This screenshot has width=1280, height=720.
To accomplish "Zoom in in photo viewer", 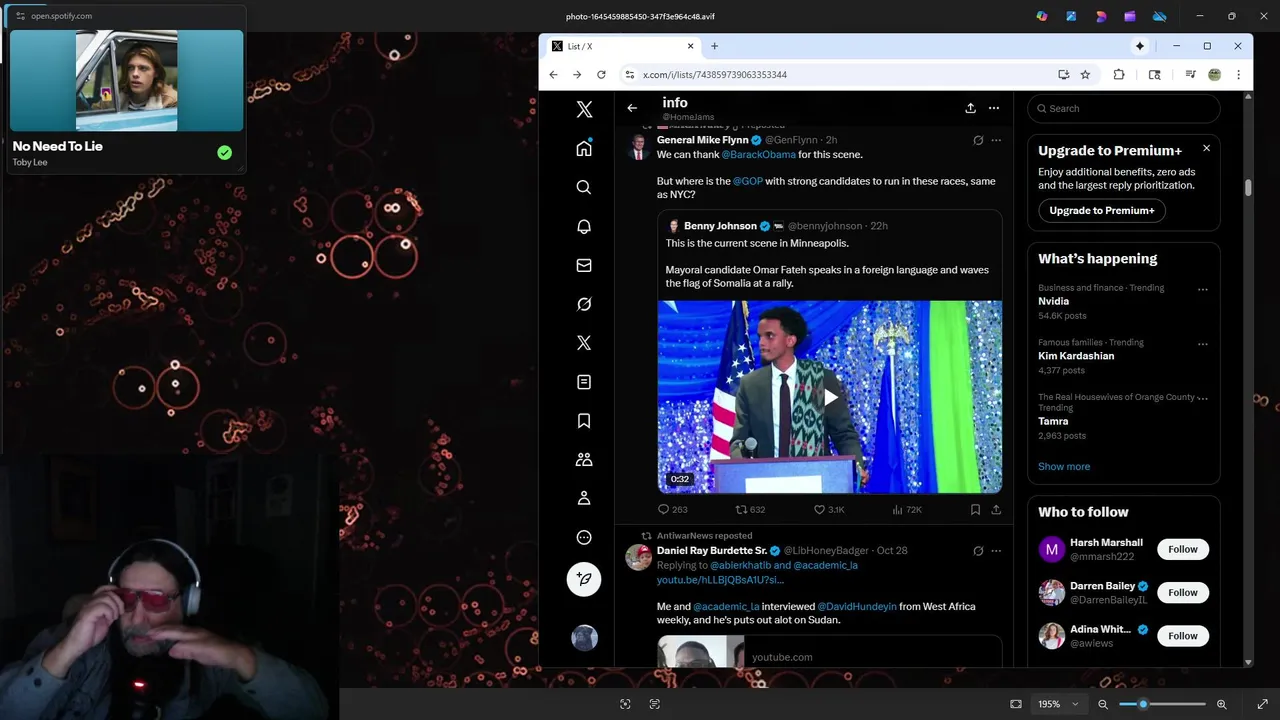I will coord(1221,704).
